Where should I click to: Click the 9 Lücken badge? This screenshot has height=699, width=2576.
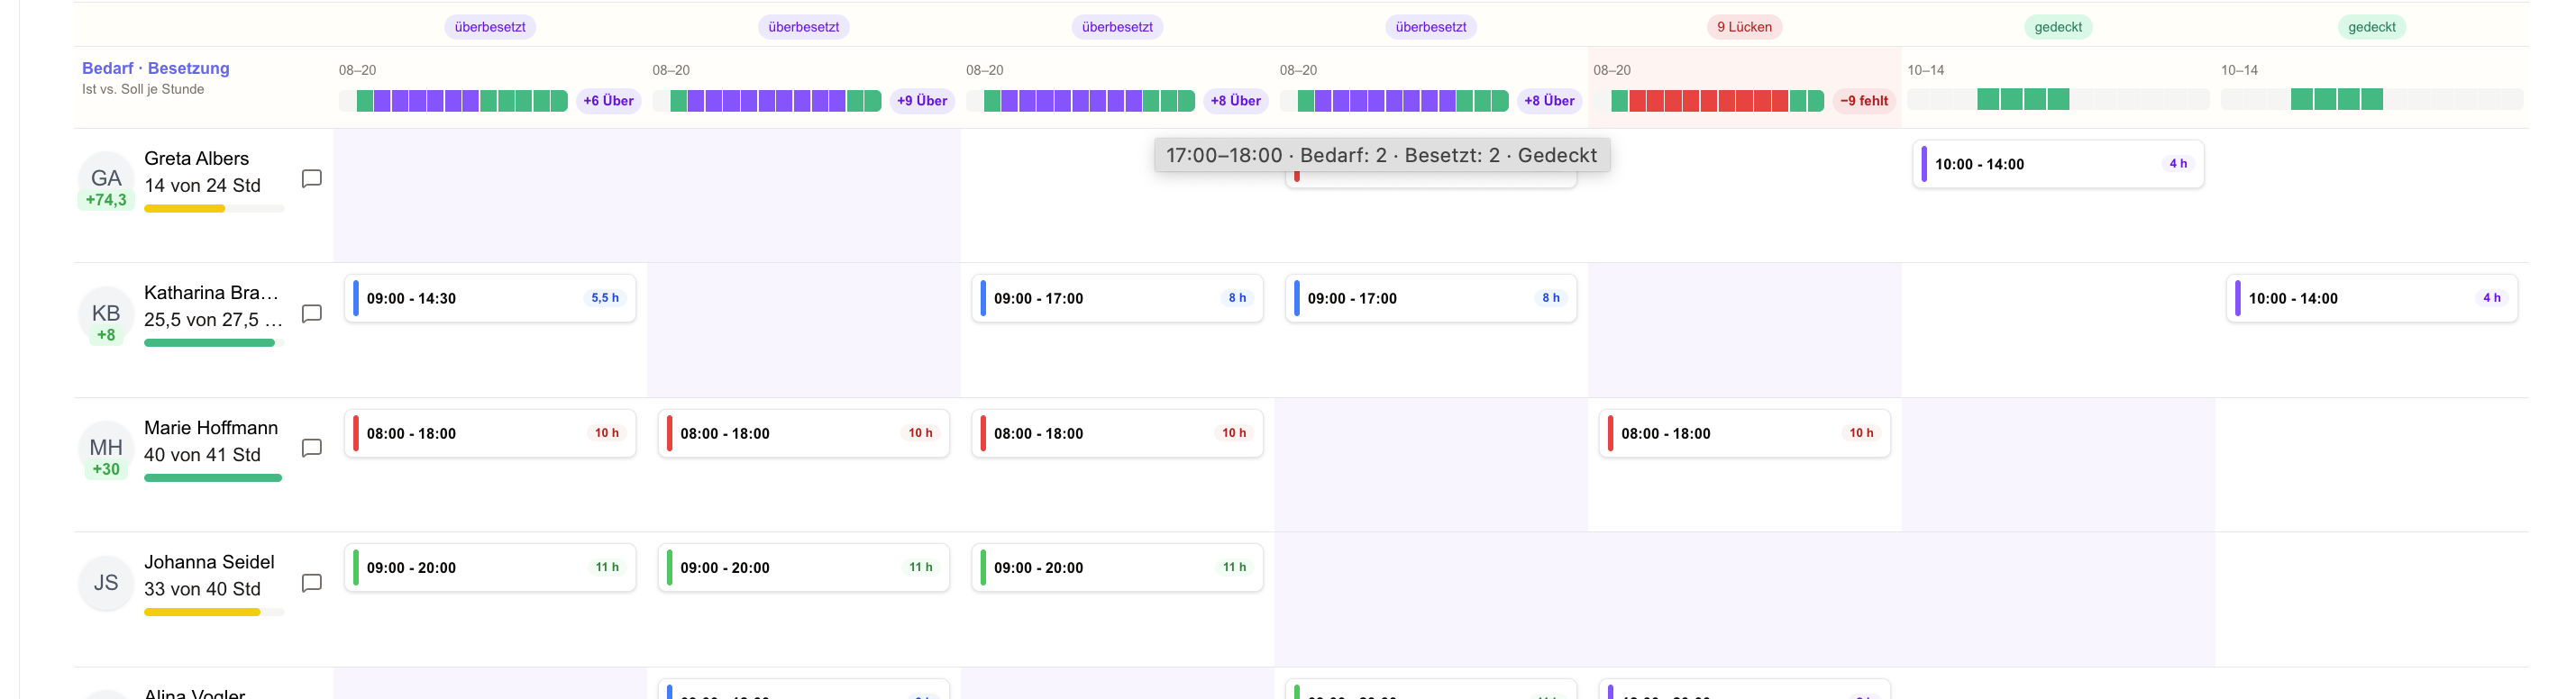pos(1744,27)
